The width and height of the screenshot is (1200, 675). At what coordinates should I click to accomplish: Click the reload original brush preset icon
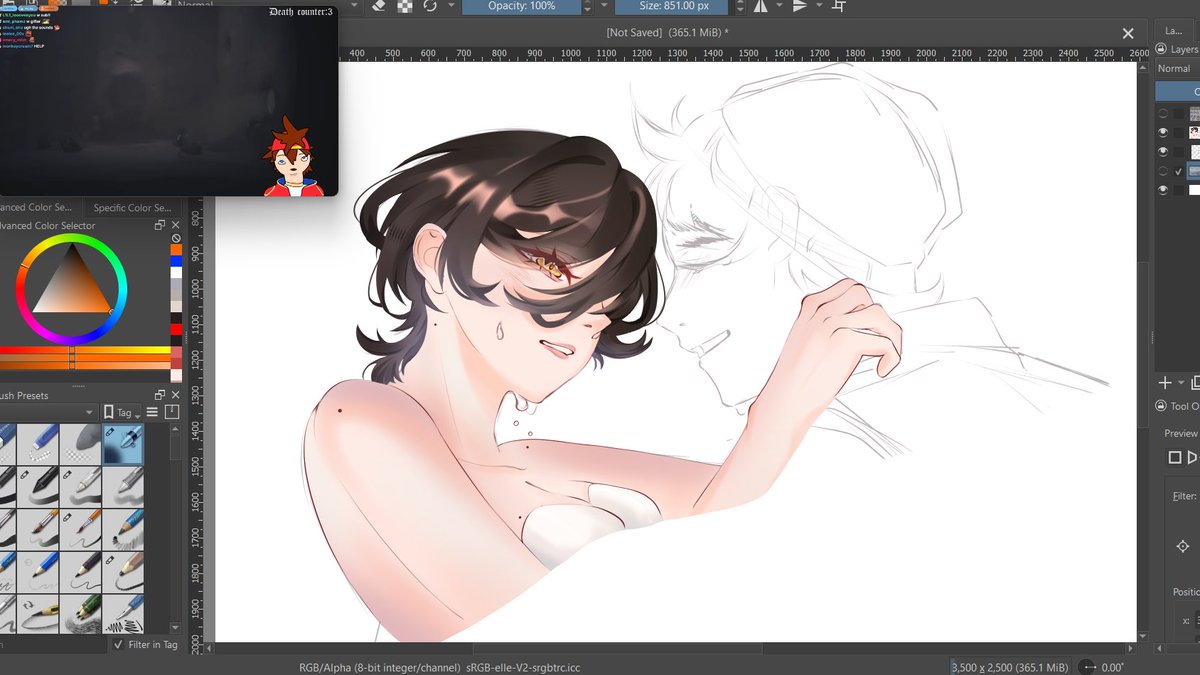click(430, 6)
